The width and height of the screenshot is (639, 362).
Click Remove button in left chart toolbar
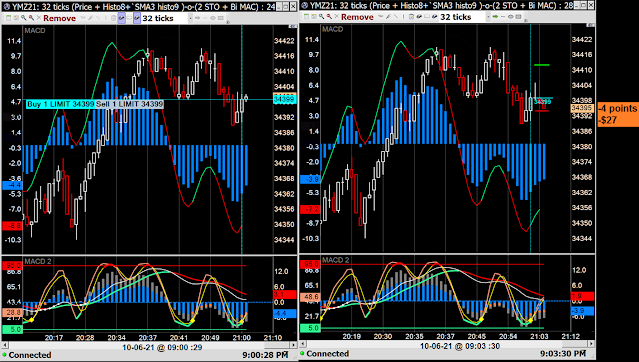point(59,18)
